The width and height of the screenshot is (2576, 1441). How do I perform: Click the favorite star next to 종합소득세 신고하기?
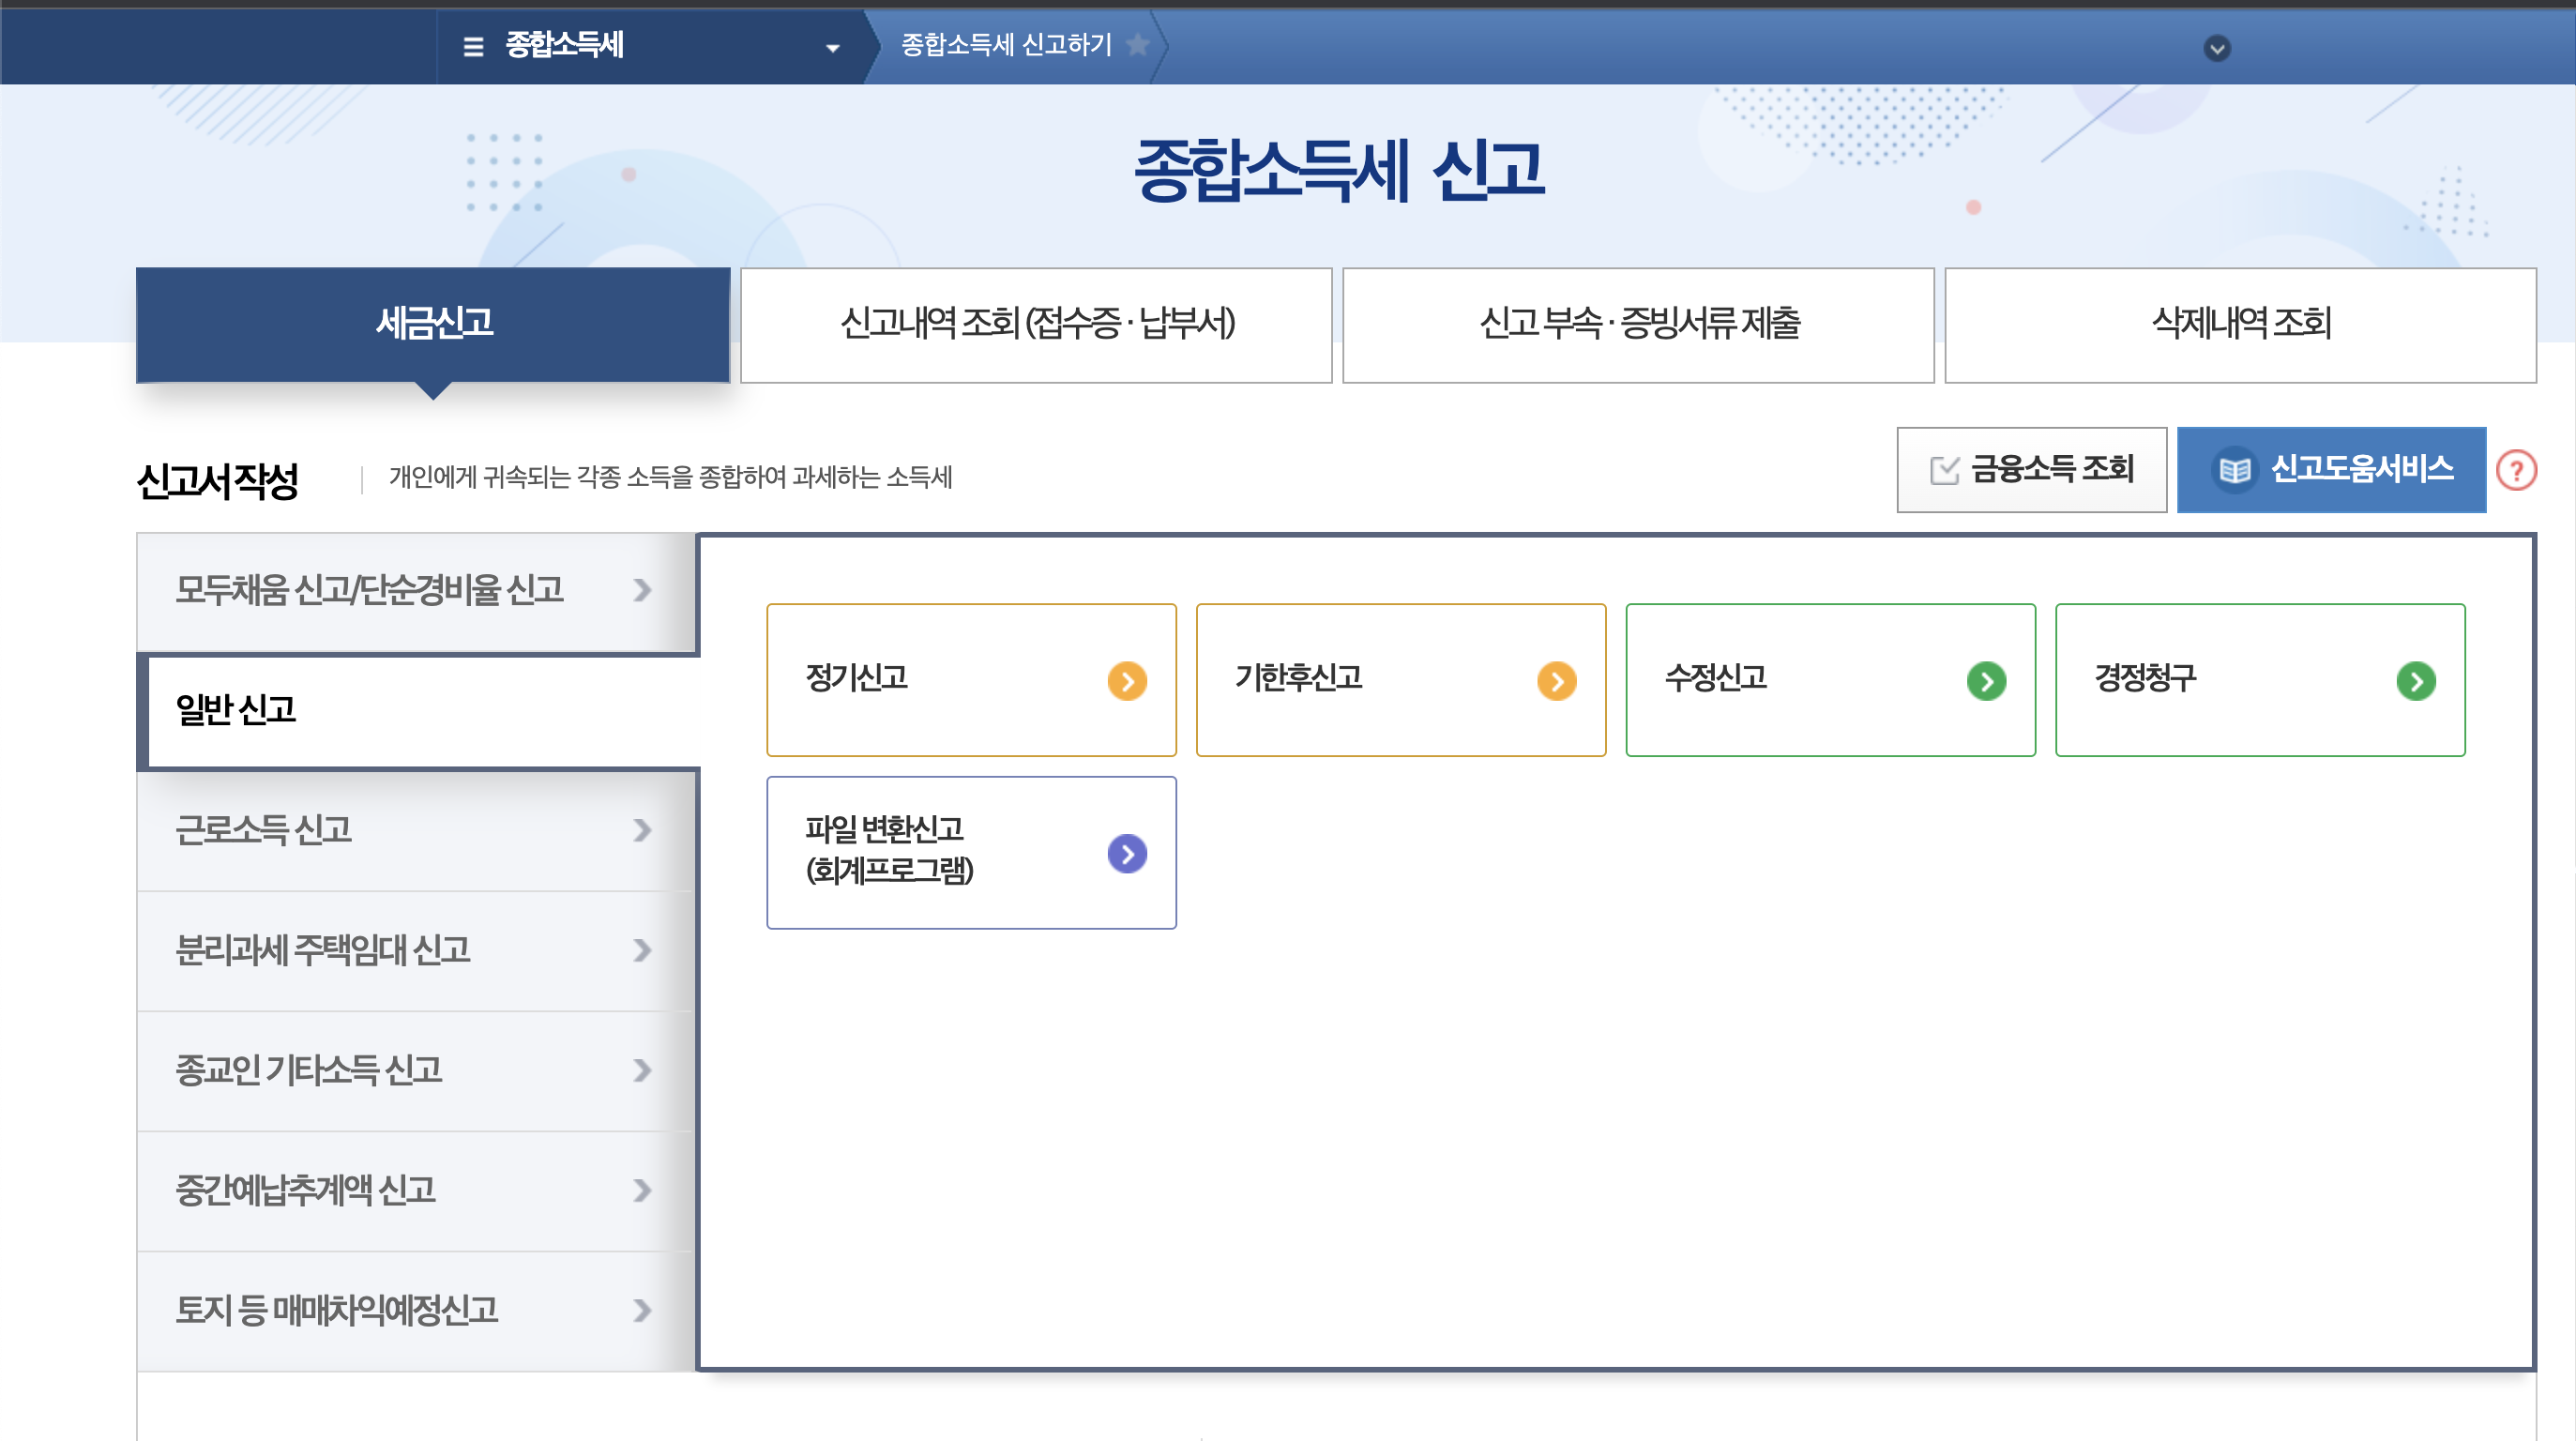[1137, 44]
